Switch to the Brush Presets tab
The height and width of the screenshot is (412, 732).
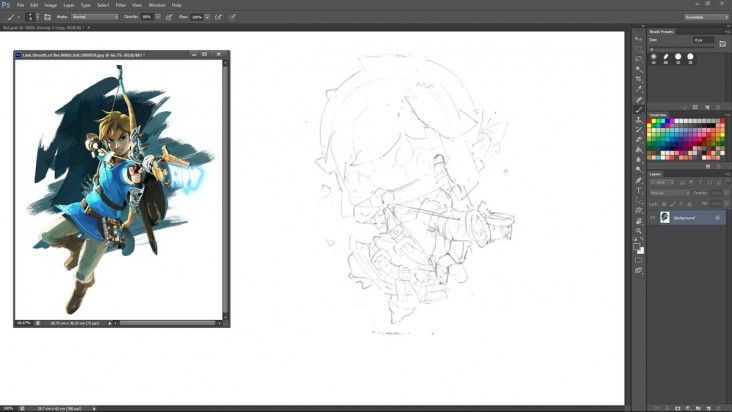pos(662,31)
